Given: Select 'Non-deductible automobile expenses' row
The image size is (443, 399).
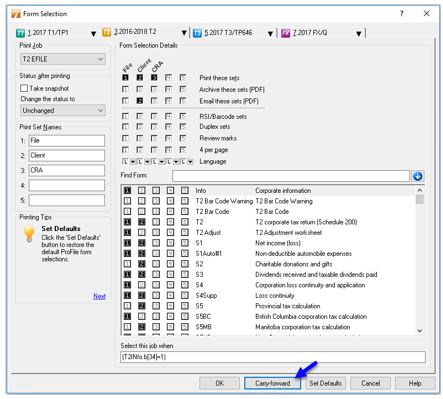Looking at the screenshot, I should [268, 254].
